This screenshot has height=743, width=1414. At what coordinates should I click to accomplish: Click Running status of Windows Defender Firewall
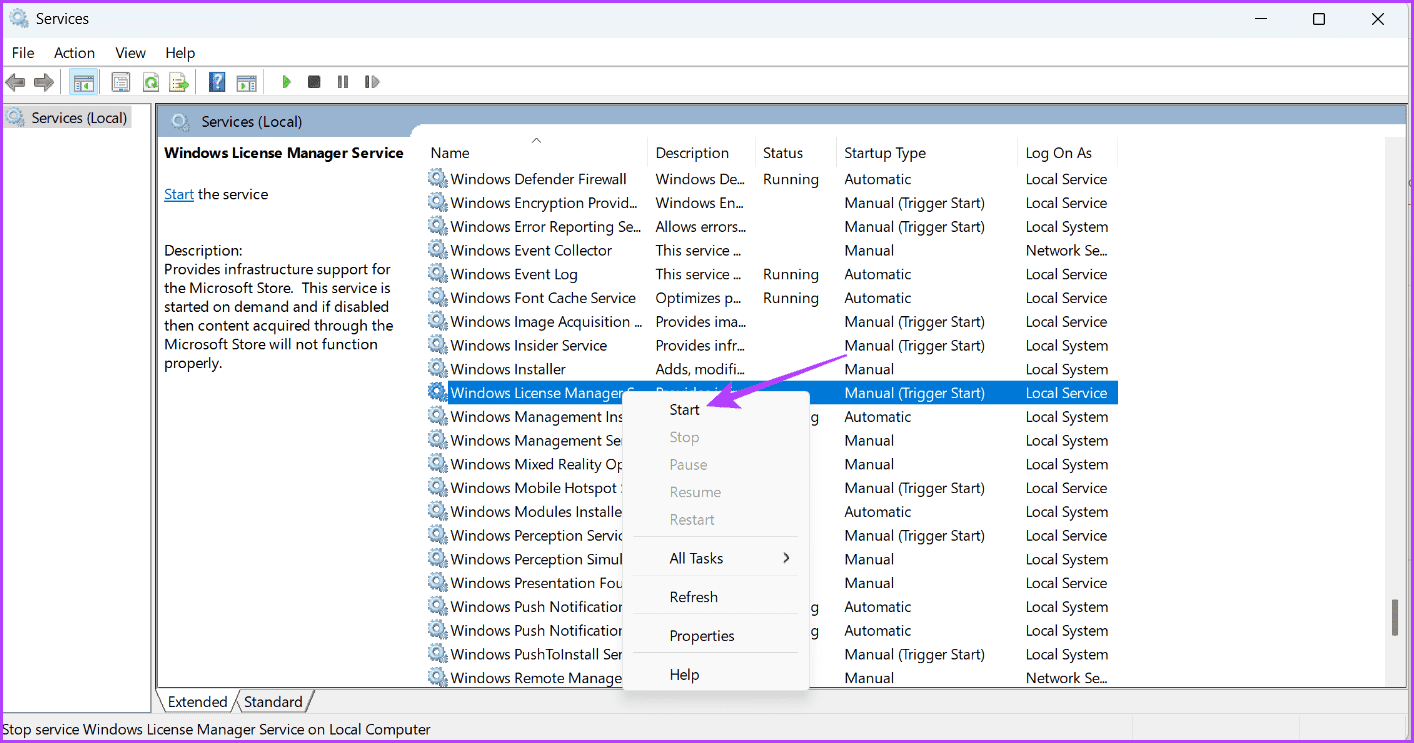[790, 179]
